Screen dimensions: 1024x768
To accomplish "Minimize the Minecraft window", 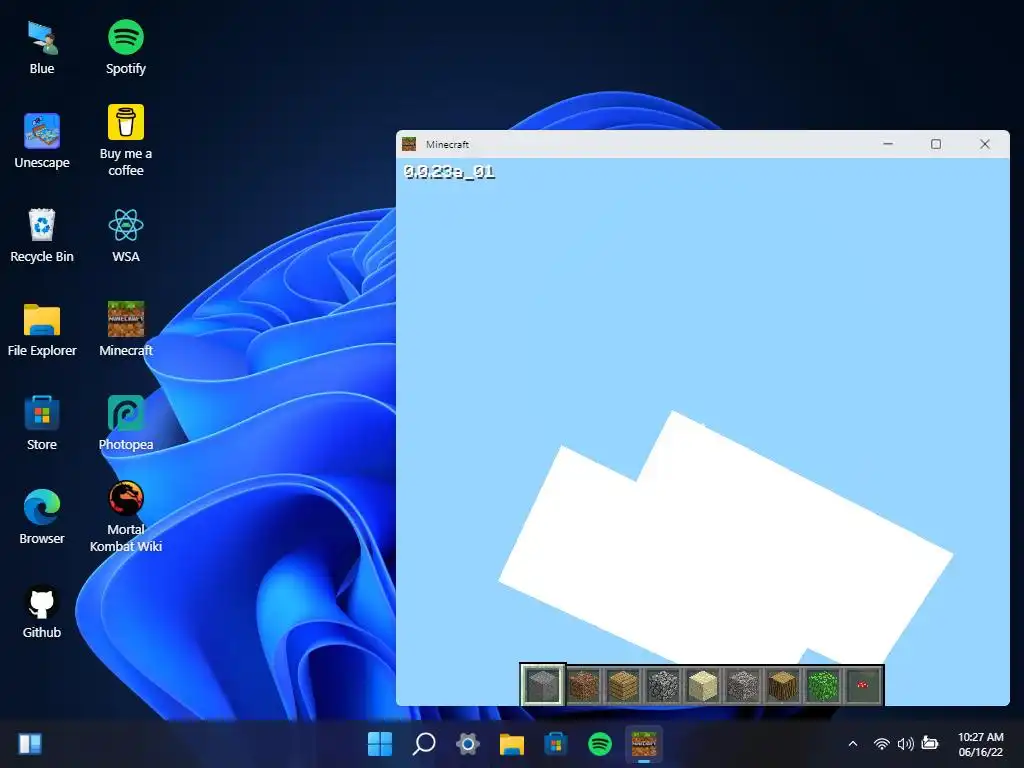I will click(x=888, y=144).
